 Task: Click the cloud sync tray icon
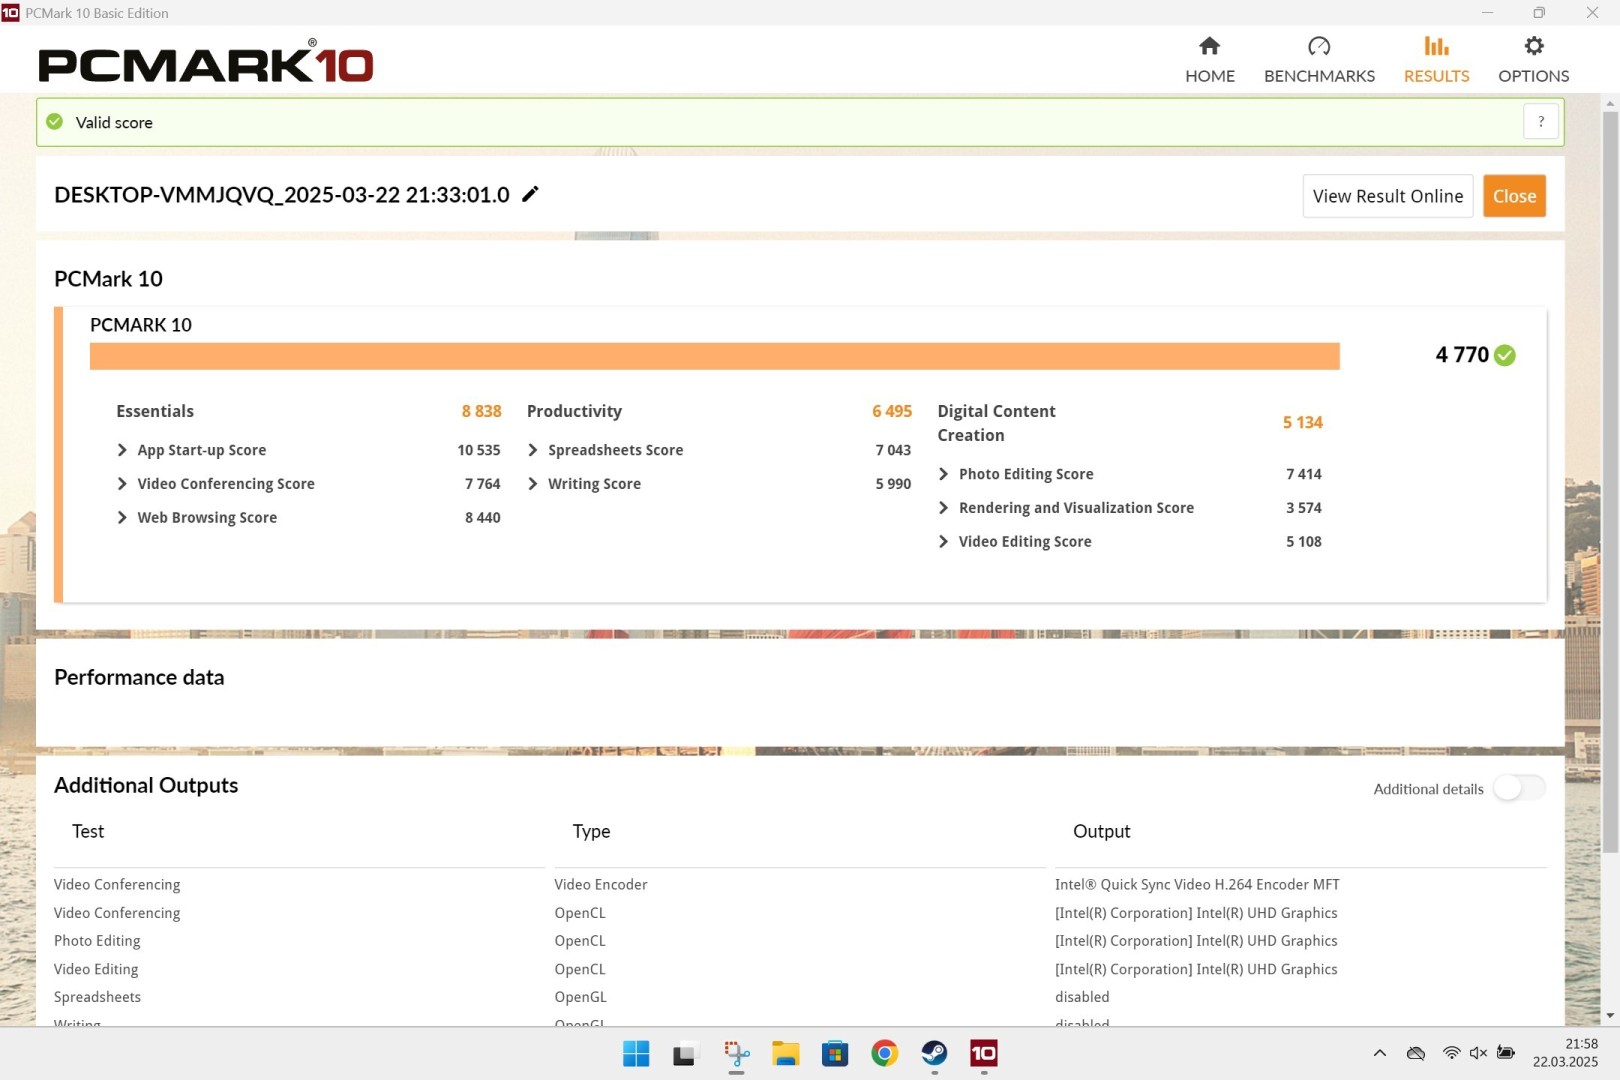(1416, 1053)
